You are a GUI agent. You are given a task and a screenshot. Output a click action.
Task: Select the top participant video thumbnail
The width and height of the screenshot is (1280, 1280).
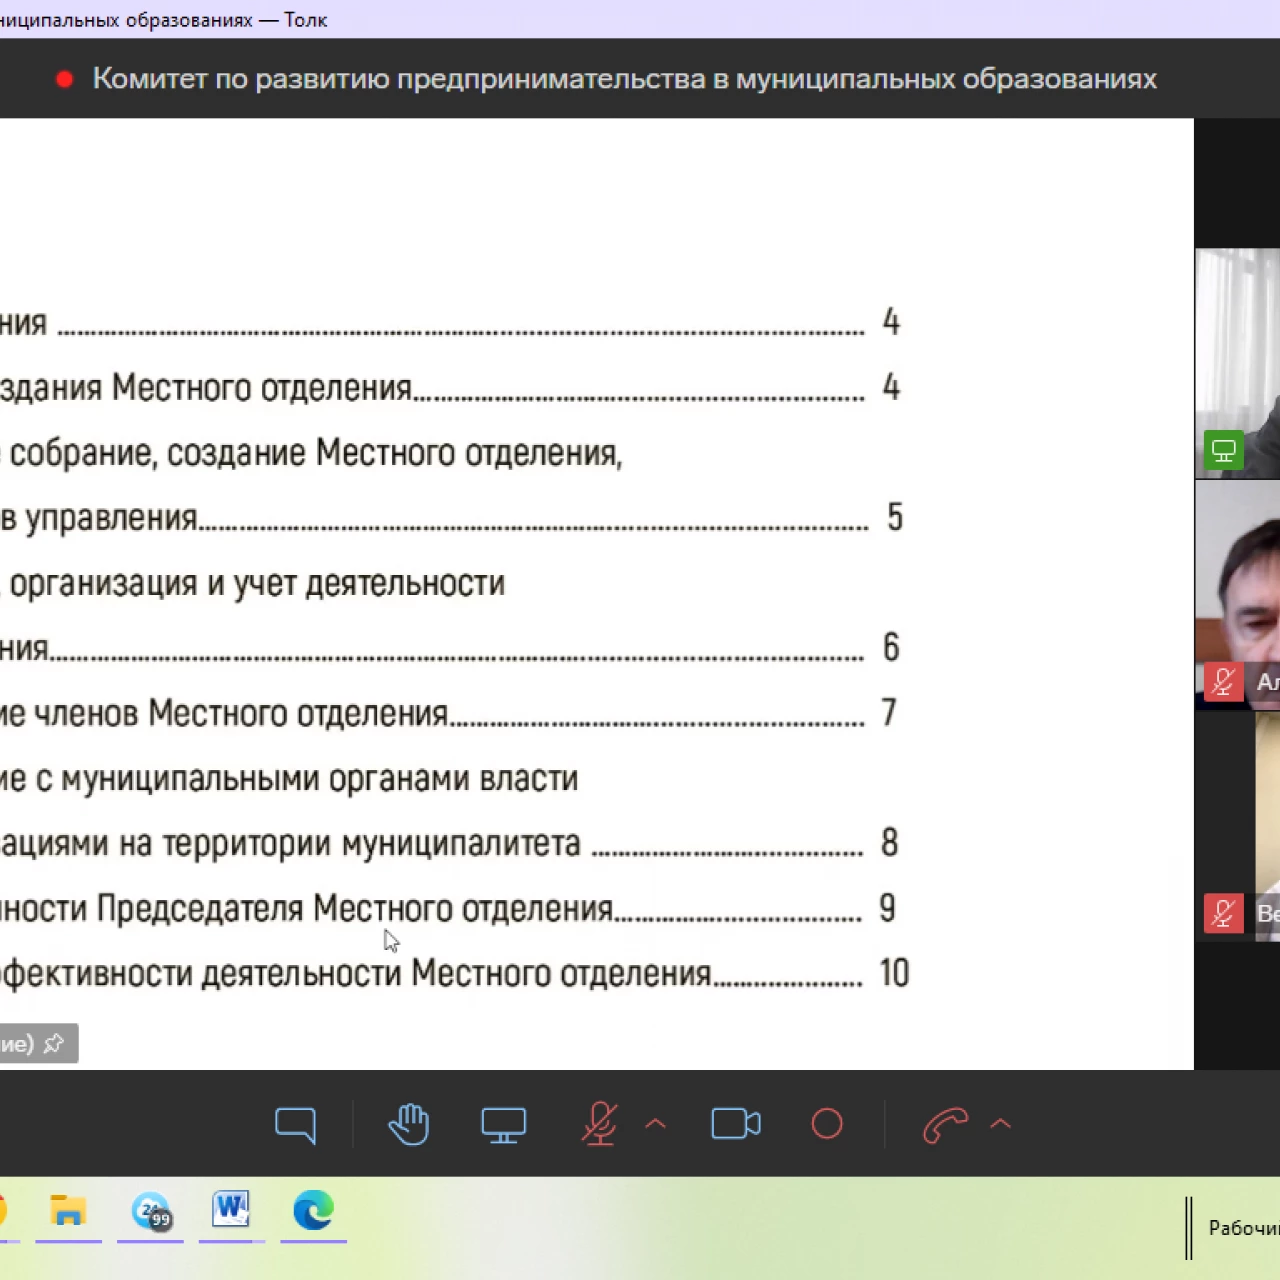click(x=1238, y=362)
